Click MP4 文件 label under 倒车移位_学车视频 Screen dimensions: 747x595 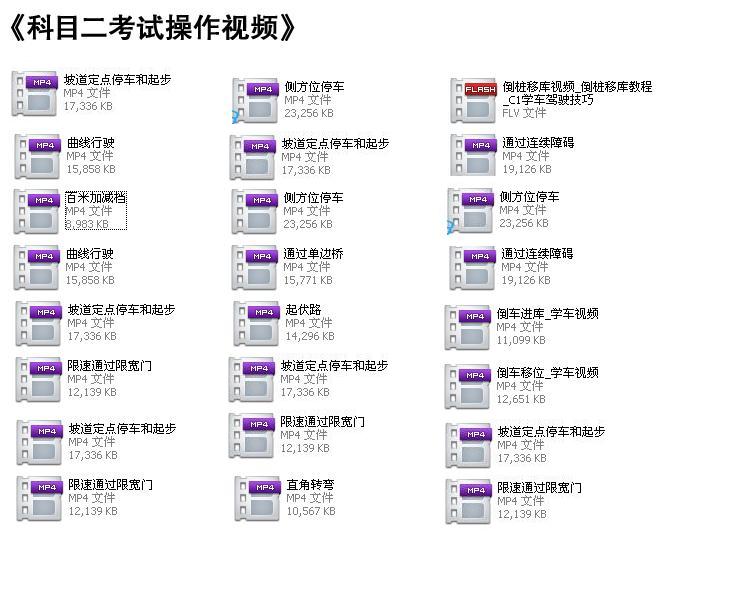coord(520,386)
